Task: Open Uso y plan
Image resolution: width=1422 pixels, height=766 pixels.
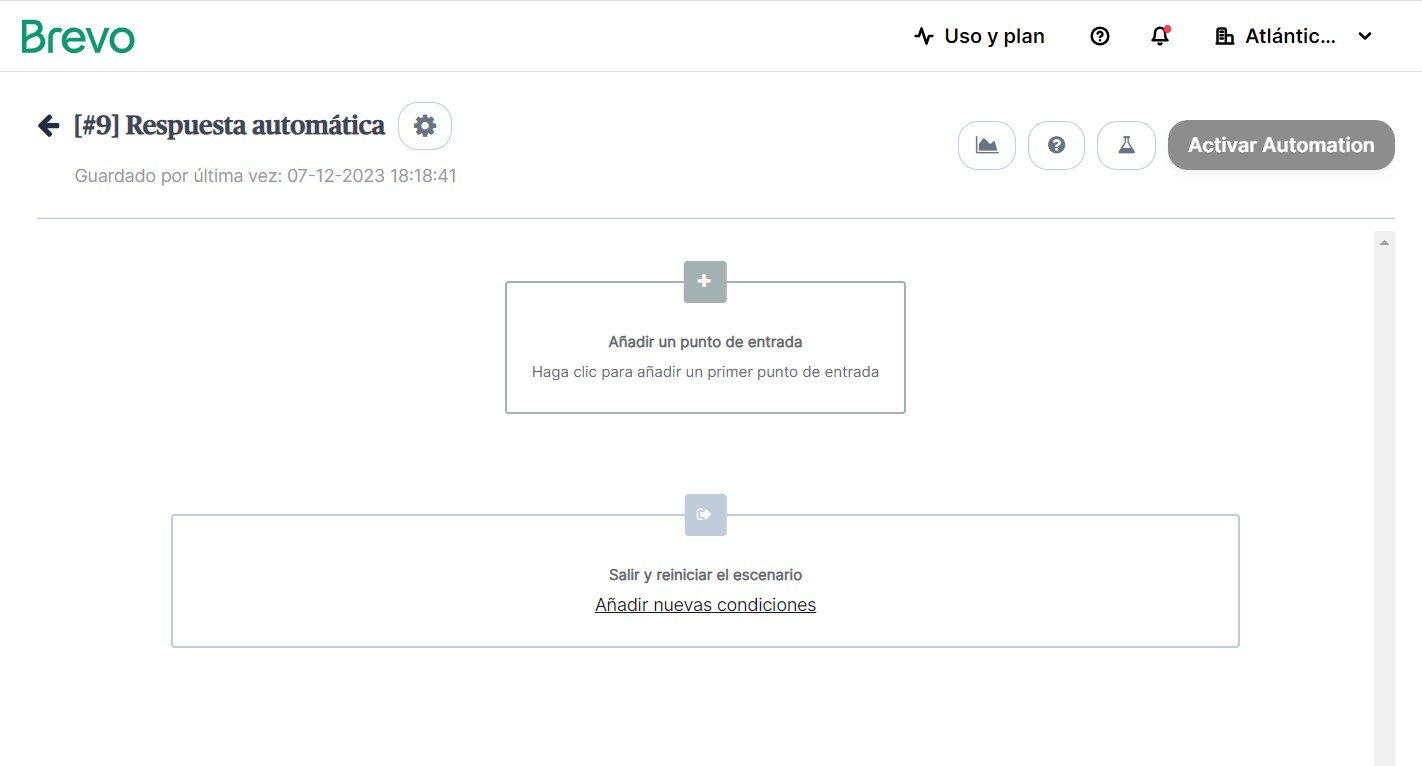Action: pyautogui.click(x=979, y=36)
